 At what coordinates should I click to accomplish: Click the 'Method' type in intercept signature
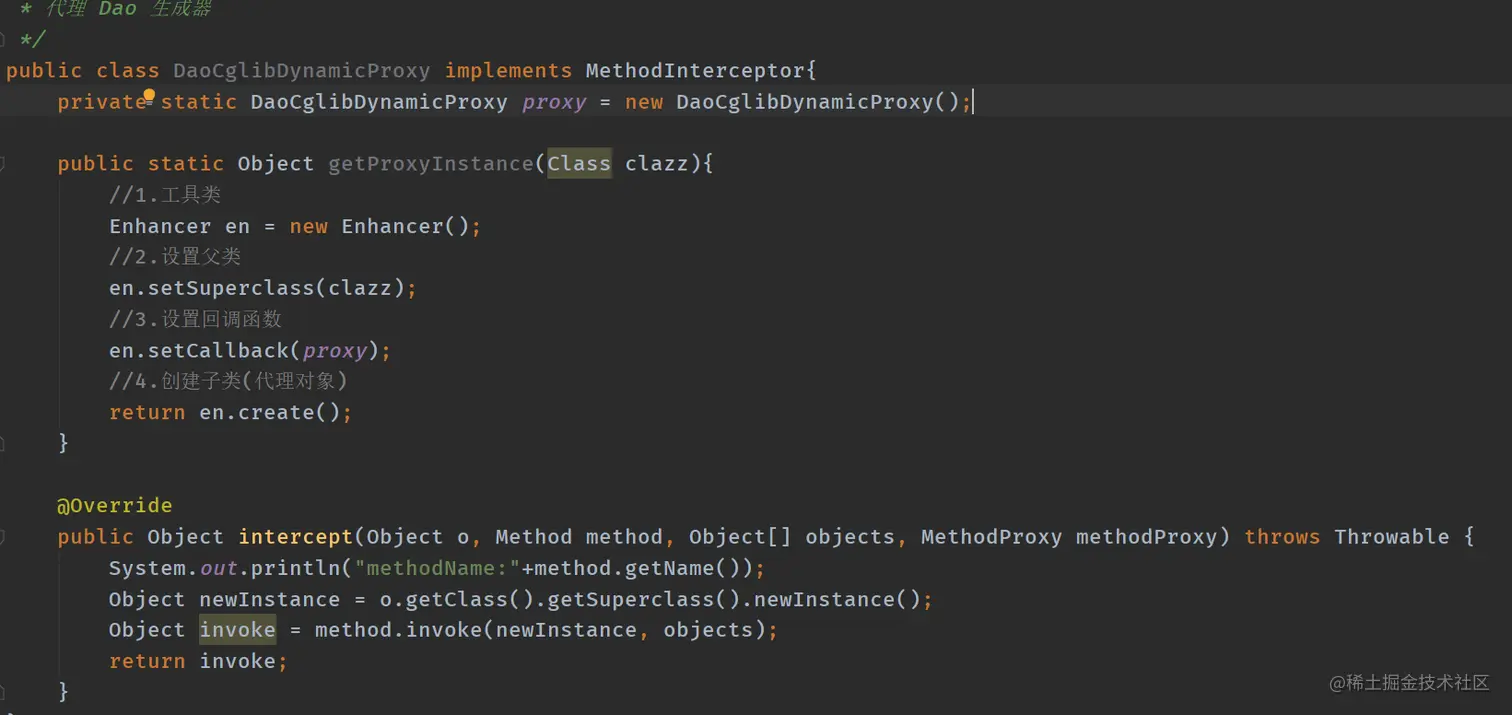click(533, 537)
